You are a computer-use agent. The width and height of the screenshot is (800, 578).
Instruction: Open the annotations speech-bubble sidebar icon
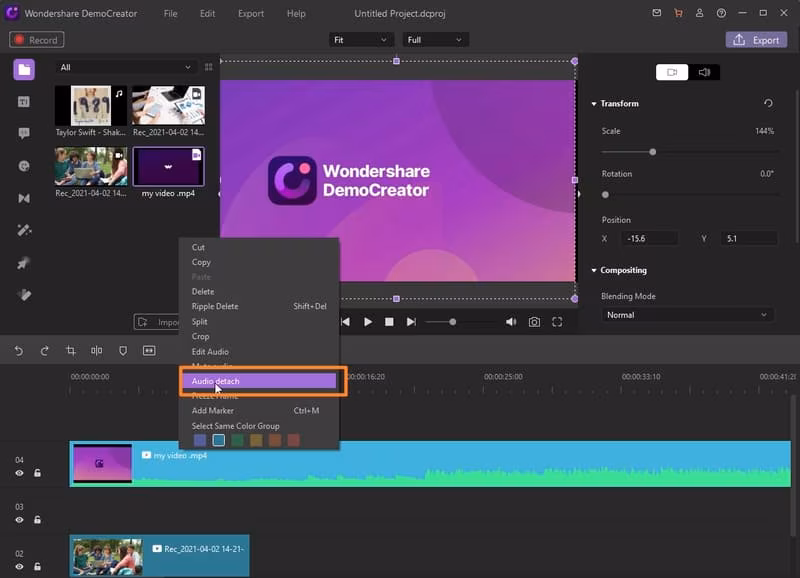click(x=24, y=134)
